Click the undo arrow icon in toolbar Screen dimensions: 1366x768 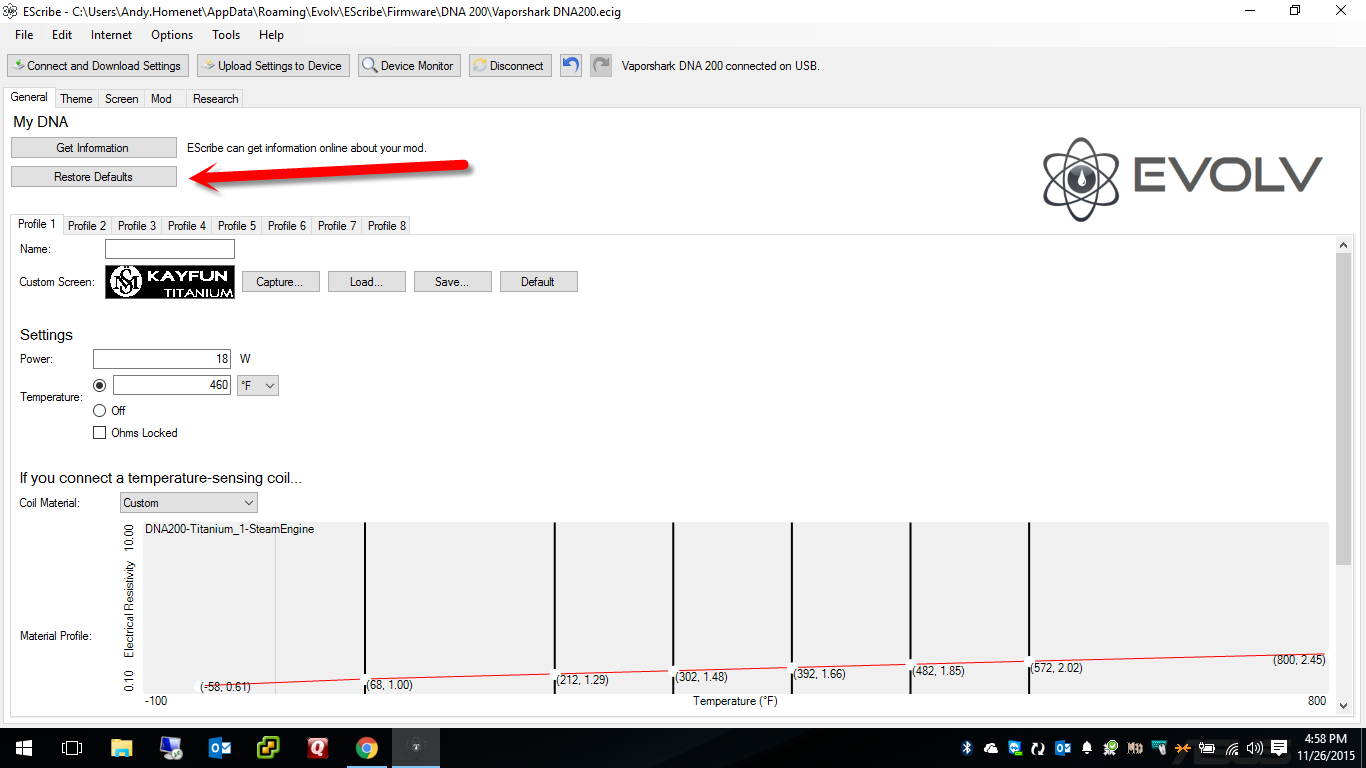tap(570, 66)
